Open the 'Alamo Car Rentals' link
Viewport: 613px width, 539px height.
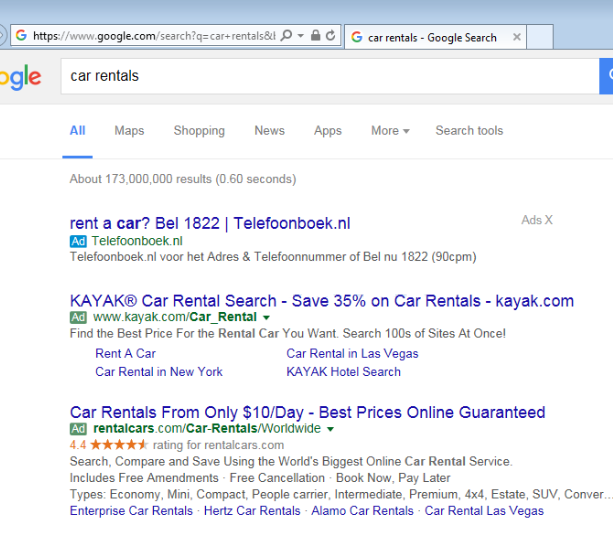point(362,511)
